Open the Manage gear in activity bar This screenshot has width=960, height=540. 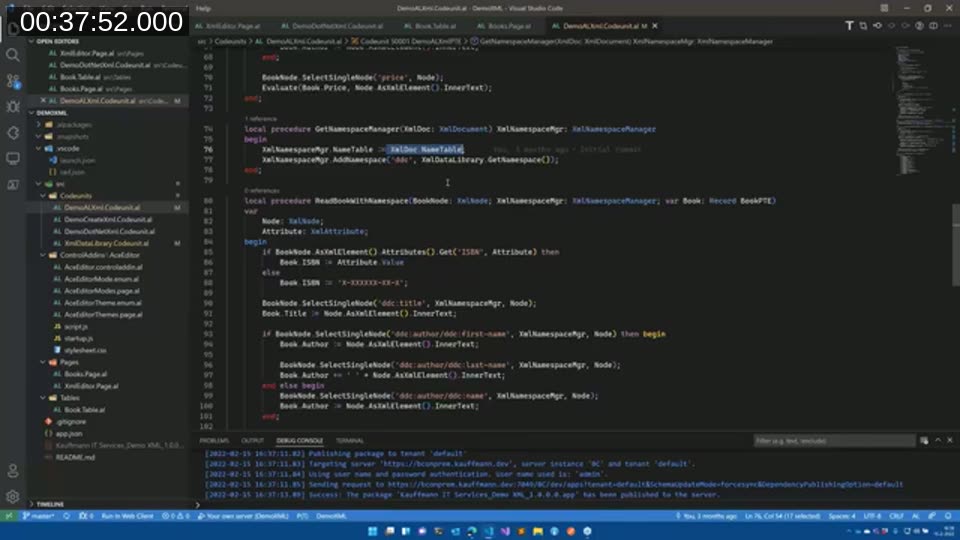(x=13, y=497)
